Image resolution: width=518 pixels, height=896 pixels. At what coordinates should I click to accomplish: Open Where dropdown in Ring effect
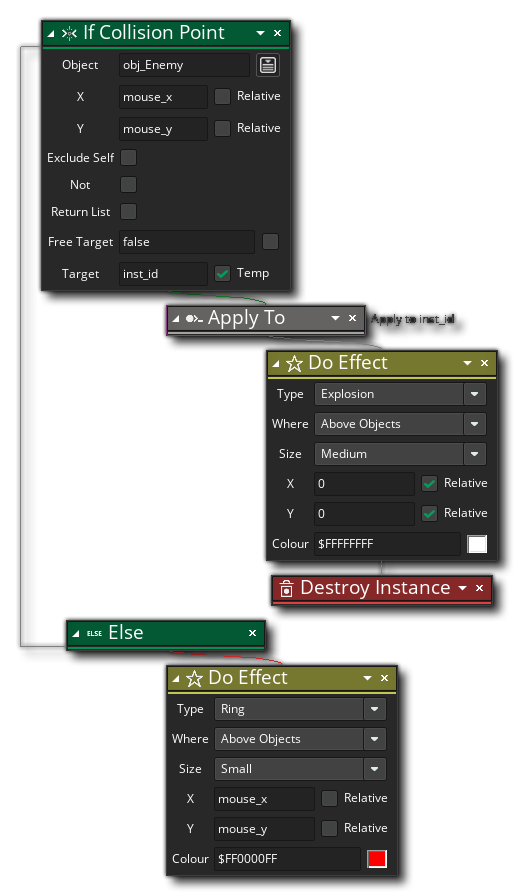[374, 739]
